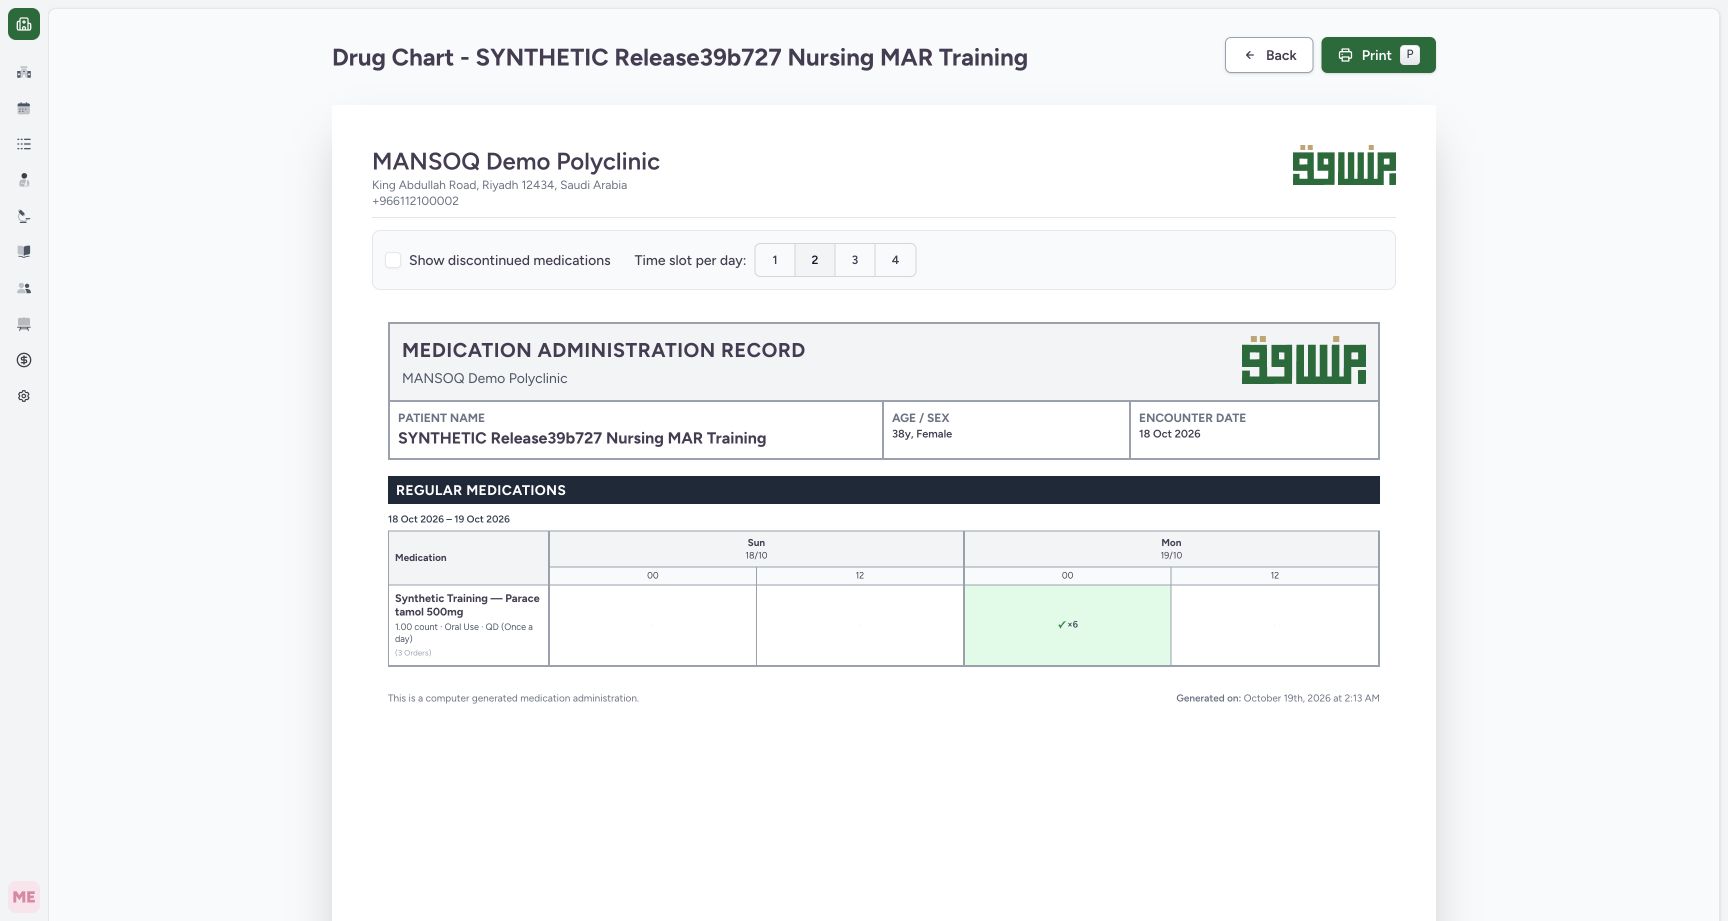The image size is (1728, 921).
Task: Click the Sun 18/10 column header
Action: click(756, 549)
